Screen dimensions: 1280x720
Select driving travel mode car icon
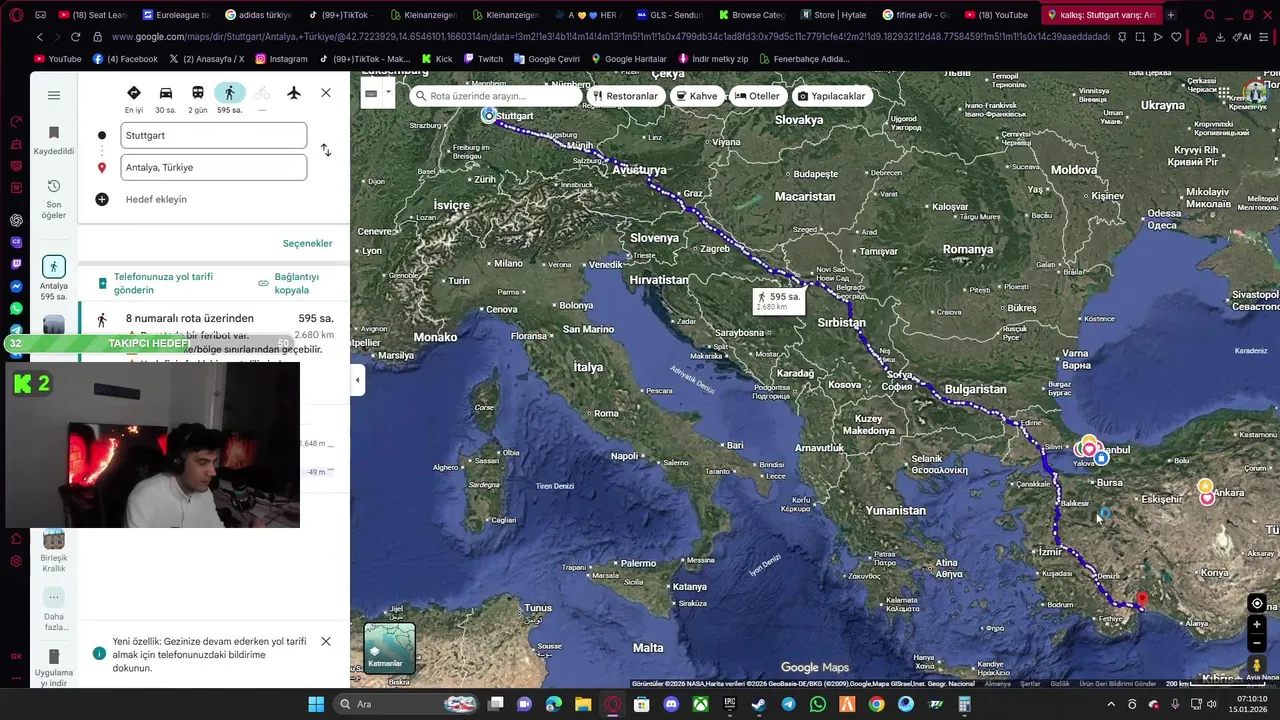pyautogui.click(x=166, y=93)
